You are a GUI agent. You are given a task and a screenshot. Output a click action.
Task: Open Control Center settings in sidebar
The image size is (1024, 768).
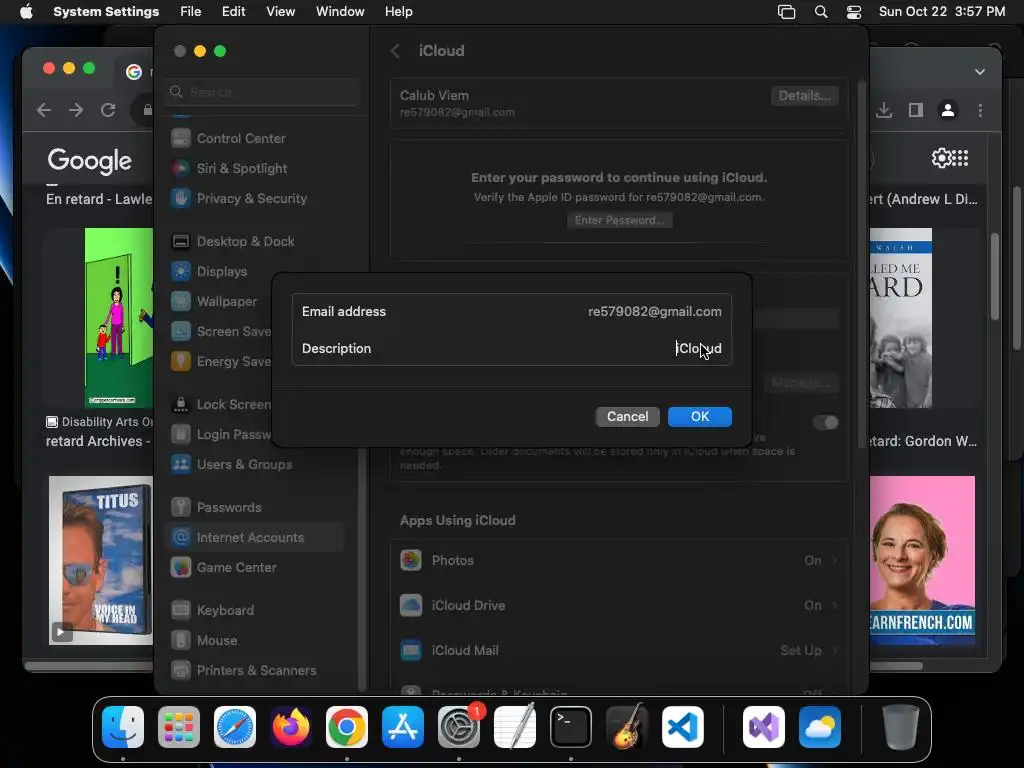pos(240,138)
